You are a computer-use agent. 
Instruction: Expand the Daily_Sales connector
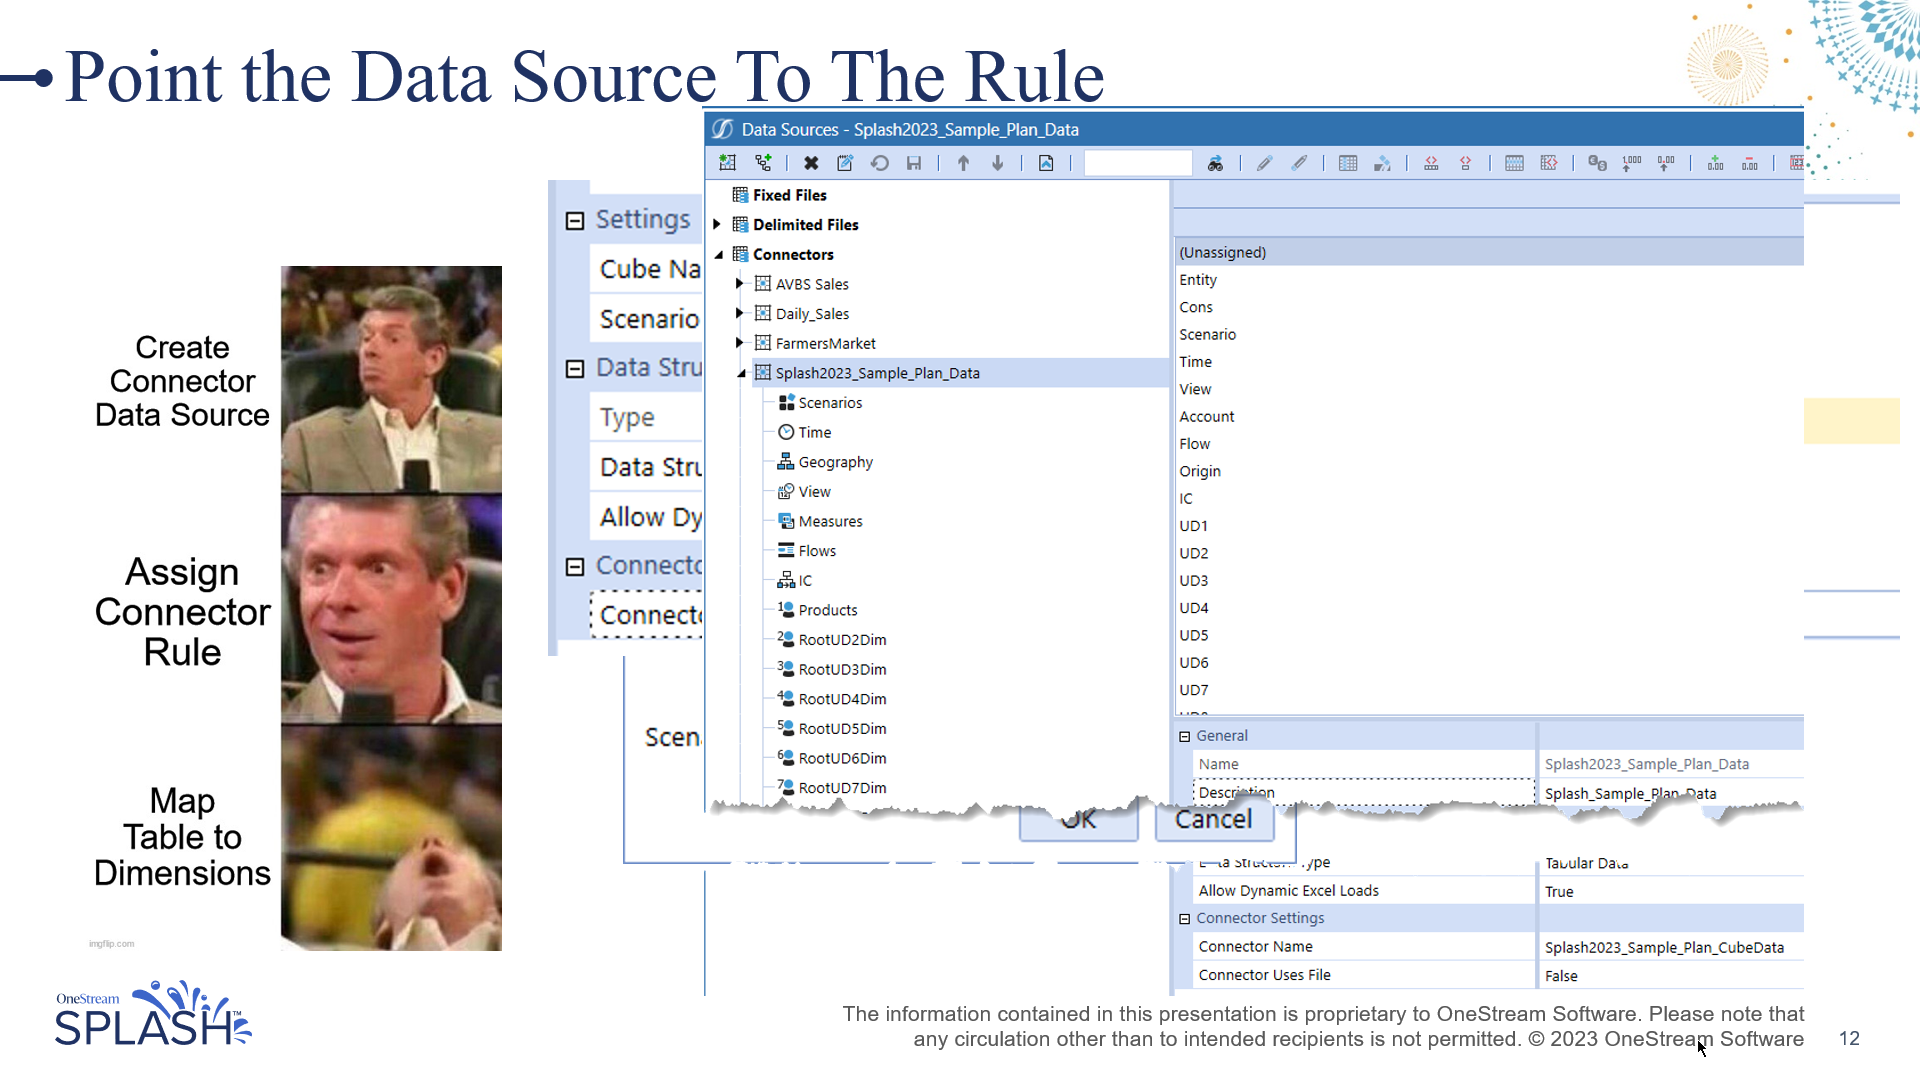(x=740, y=314)
